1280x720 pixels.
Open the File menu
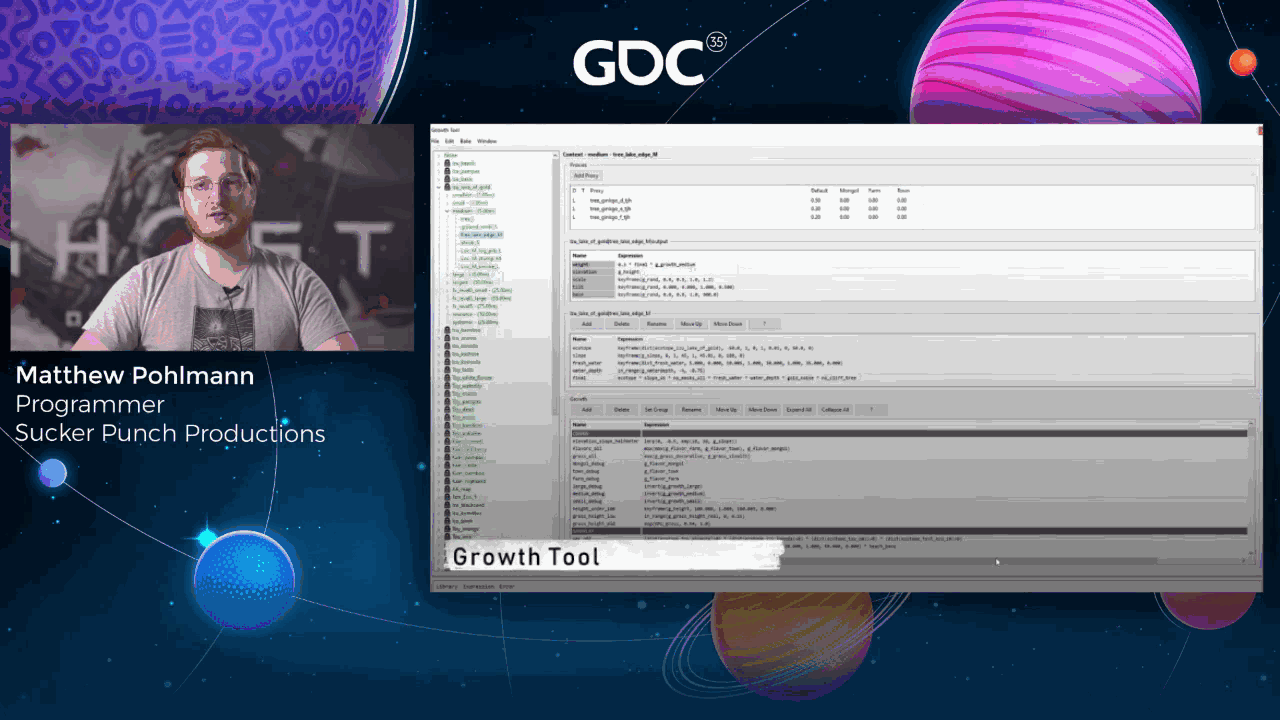click(435, 141)
